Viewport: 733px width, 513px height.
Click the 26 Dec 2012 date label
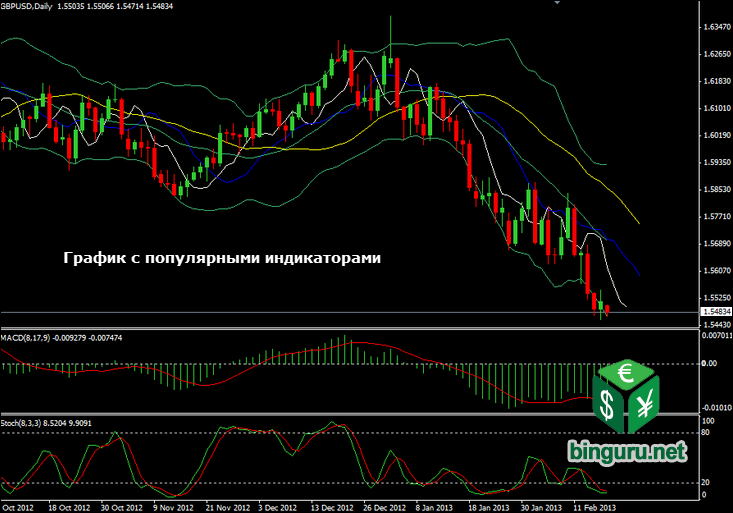click(x=384, y=508)
